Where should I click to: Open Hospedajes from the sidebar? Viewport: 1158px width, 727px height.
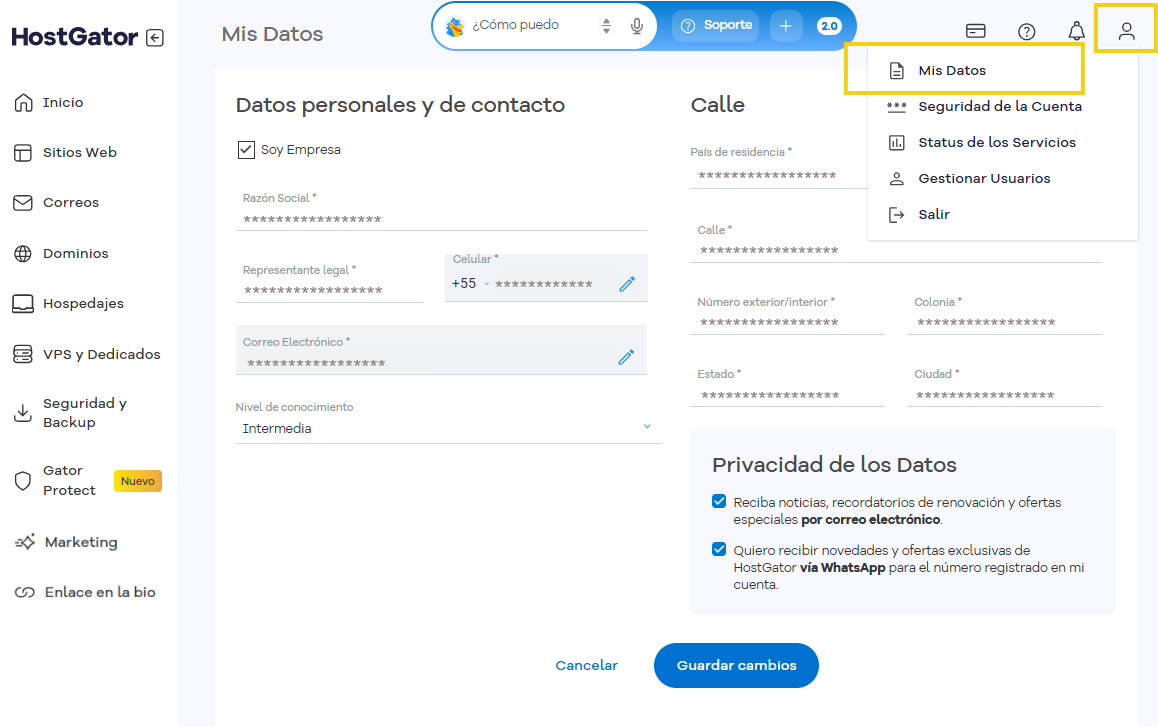(x=83, y=304)
